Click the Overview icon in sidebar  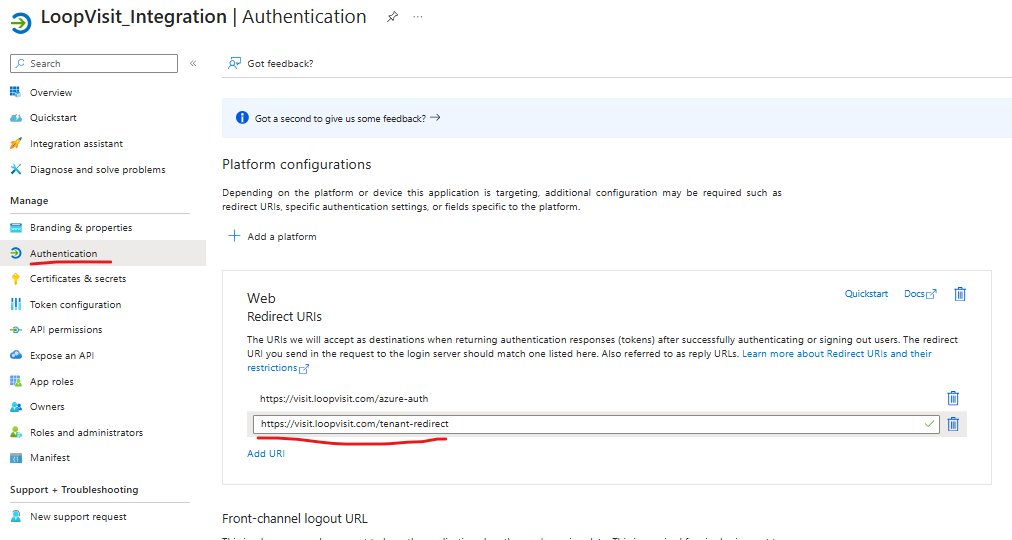coord(15,92)
